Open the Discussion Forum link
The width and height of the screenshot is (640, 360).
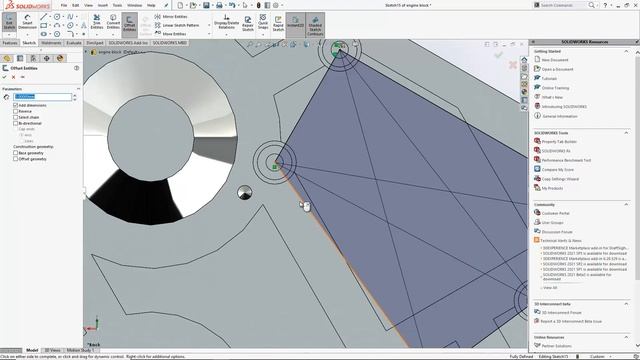[x=557, y=232]
